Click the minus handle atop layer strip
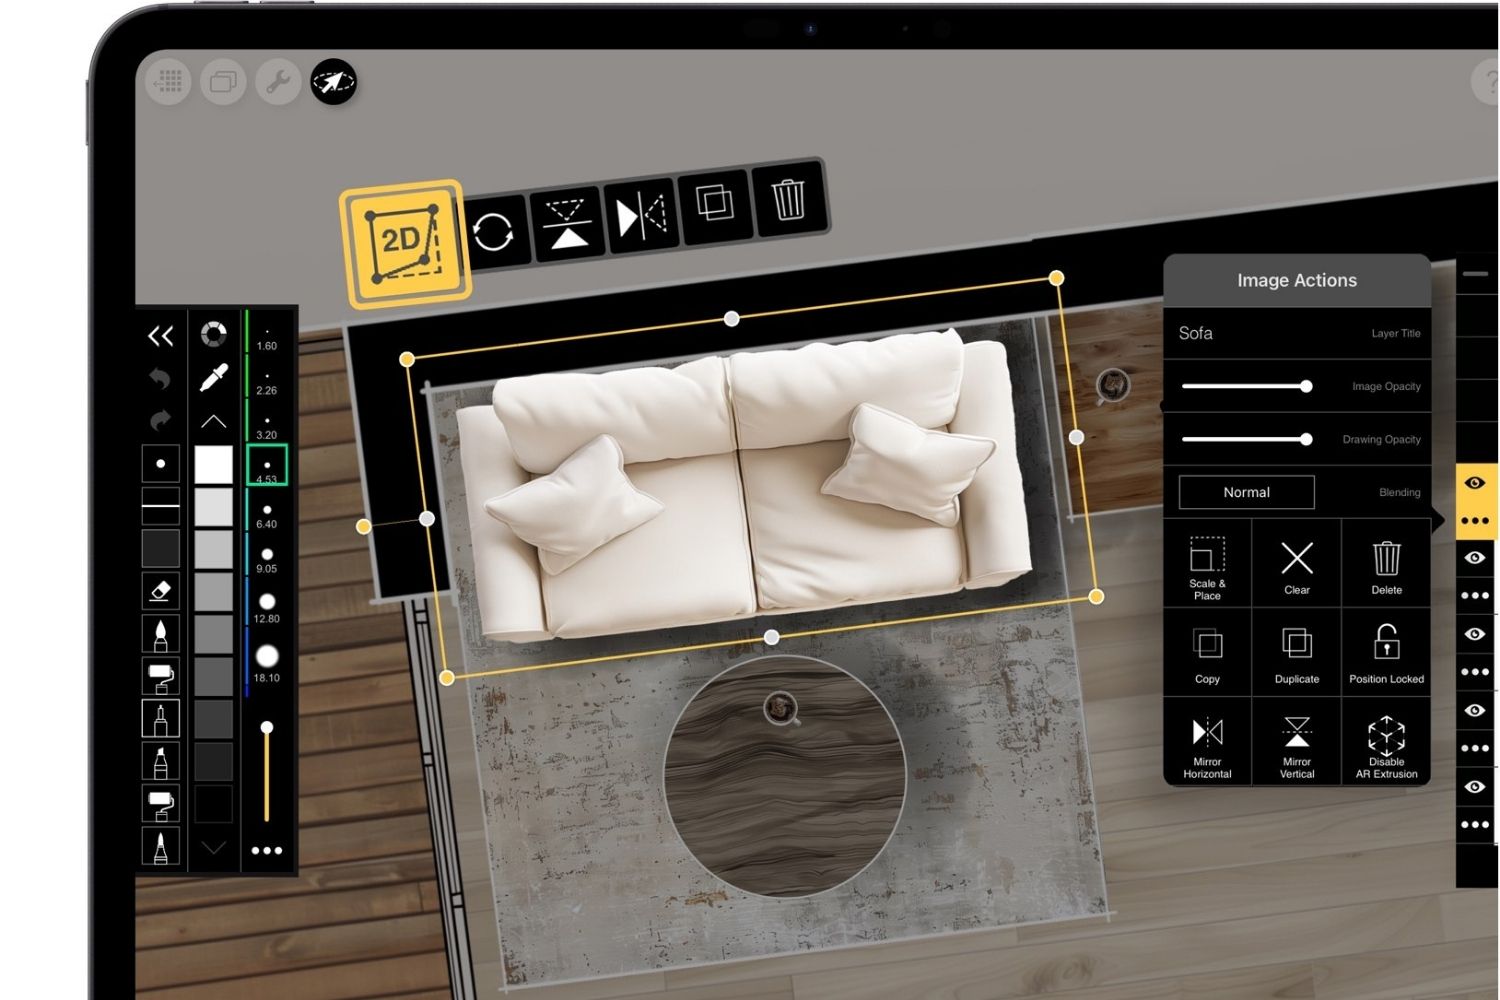The height and width of the screenshot is (1000, 1500). (1475, 274)
